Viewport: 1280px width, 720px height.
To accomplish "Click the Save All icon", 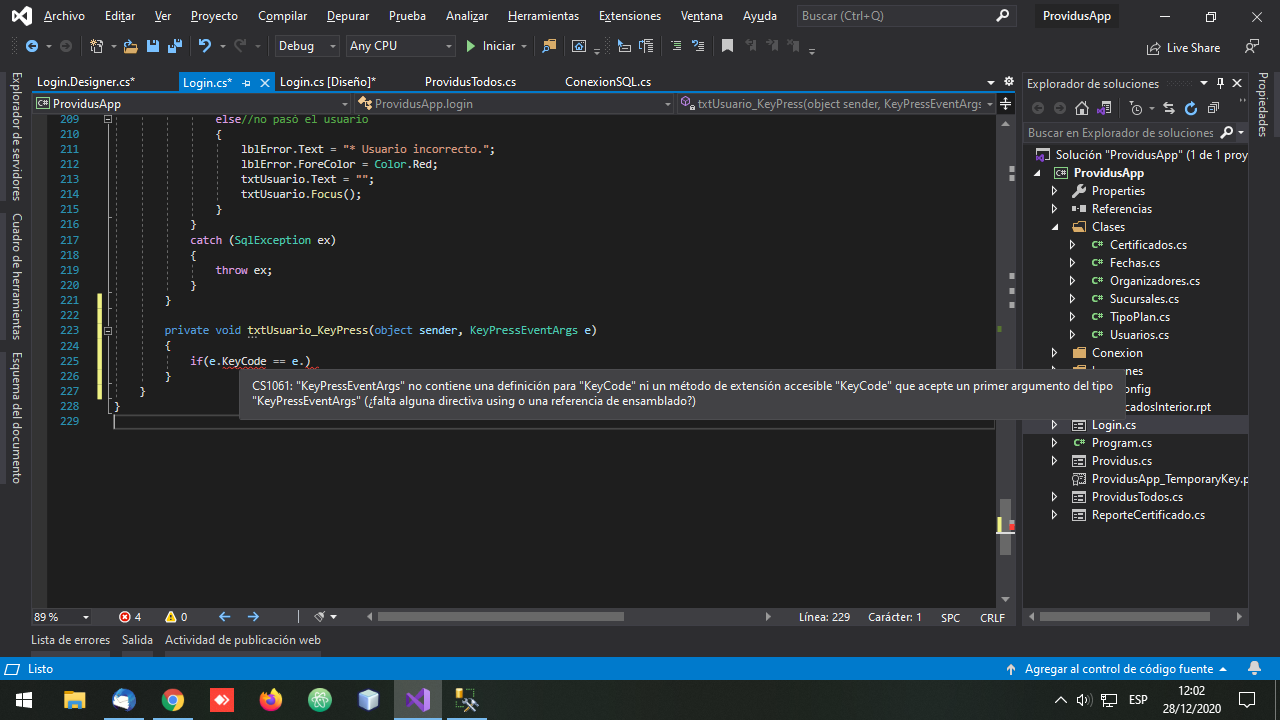I will pyautogui.click(x=175, y=46).
